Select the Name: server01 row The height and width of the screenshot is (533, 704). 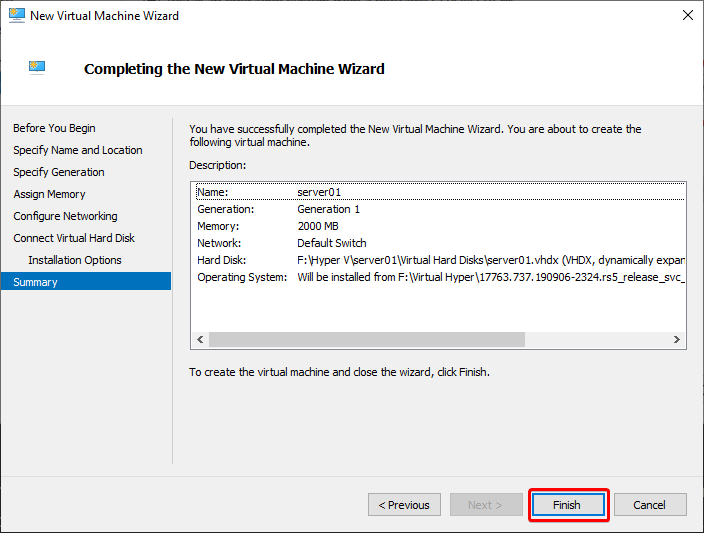click(440, 192)
